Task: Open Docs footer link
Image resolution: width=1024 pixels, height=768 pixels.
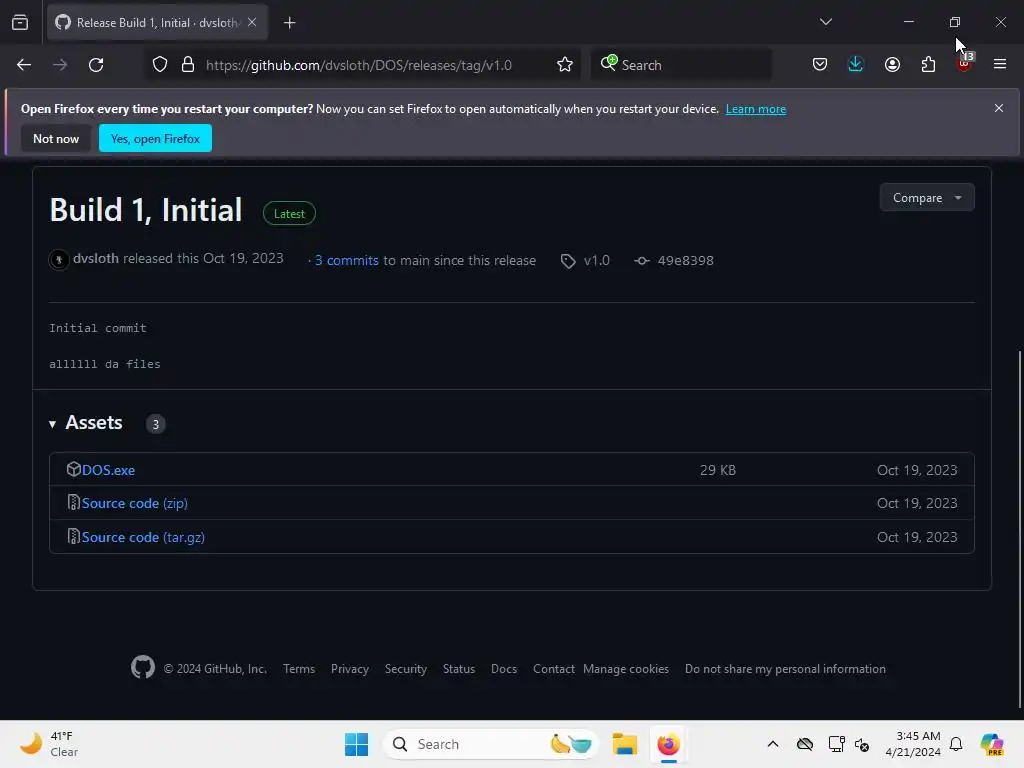Action: click(504, 669)
